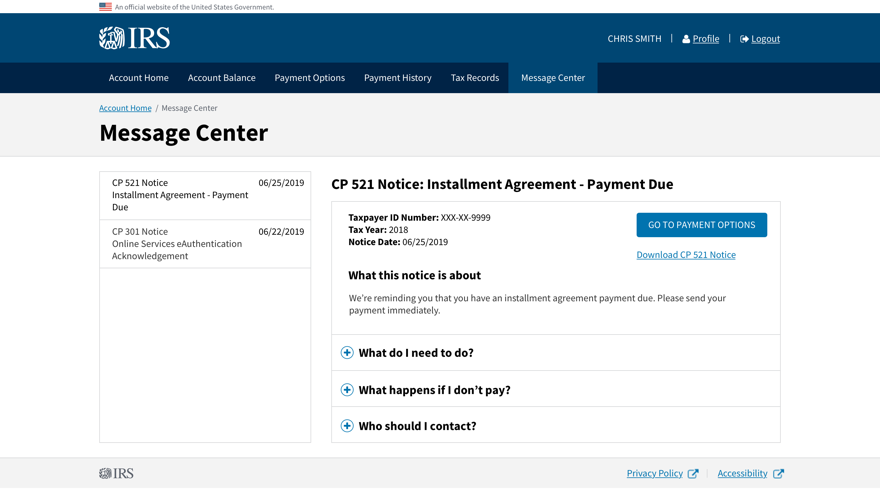Click the Account Home breadcrumb link
This screenshot has height=489, width=880.
[x=125, y=108]
